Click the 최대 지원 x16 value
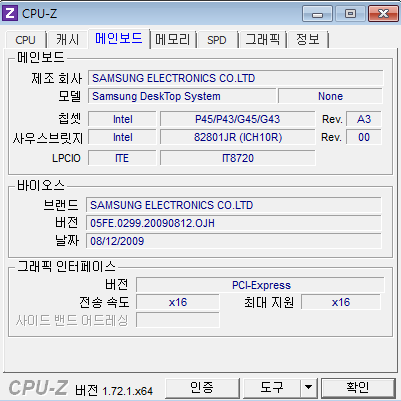This screenshot has width=401, height=401. [341, 302]
